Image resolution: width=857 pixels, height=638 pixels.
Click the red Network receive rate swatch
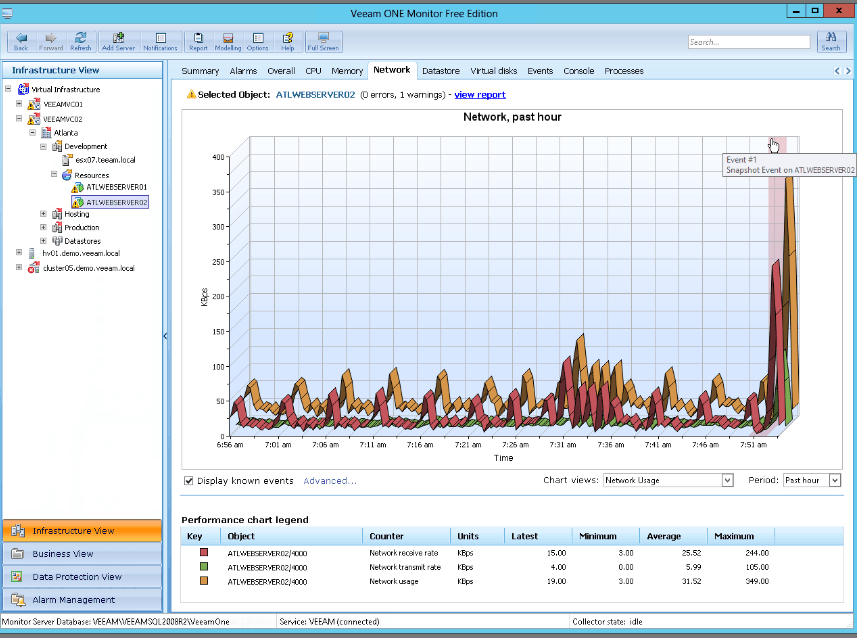(204, 553)
